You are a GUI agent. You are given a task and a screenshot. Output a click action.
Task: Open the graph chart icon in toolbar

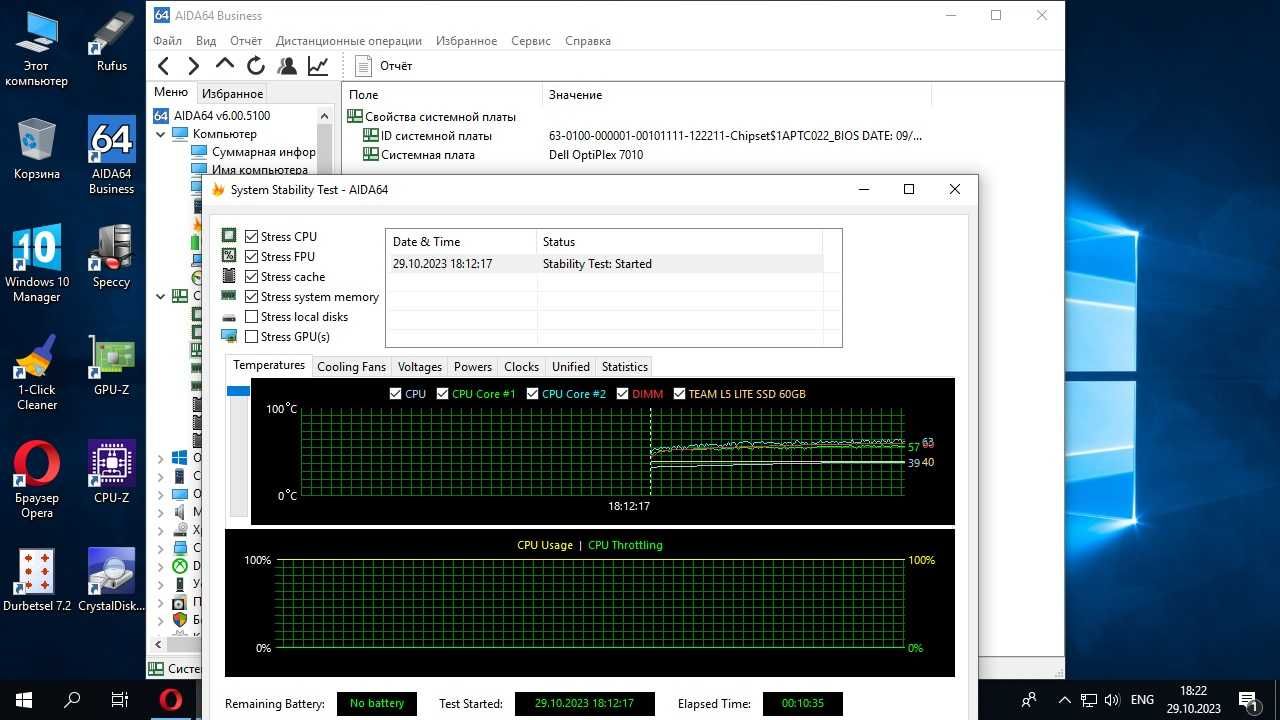tap(318, 66)
